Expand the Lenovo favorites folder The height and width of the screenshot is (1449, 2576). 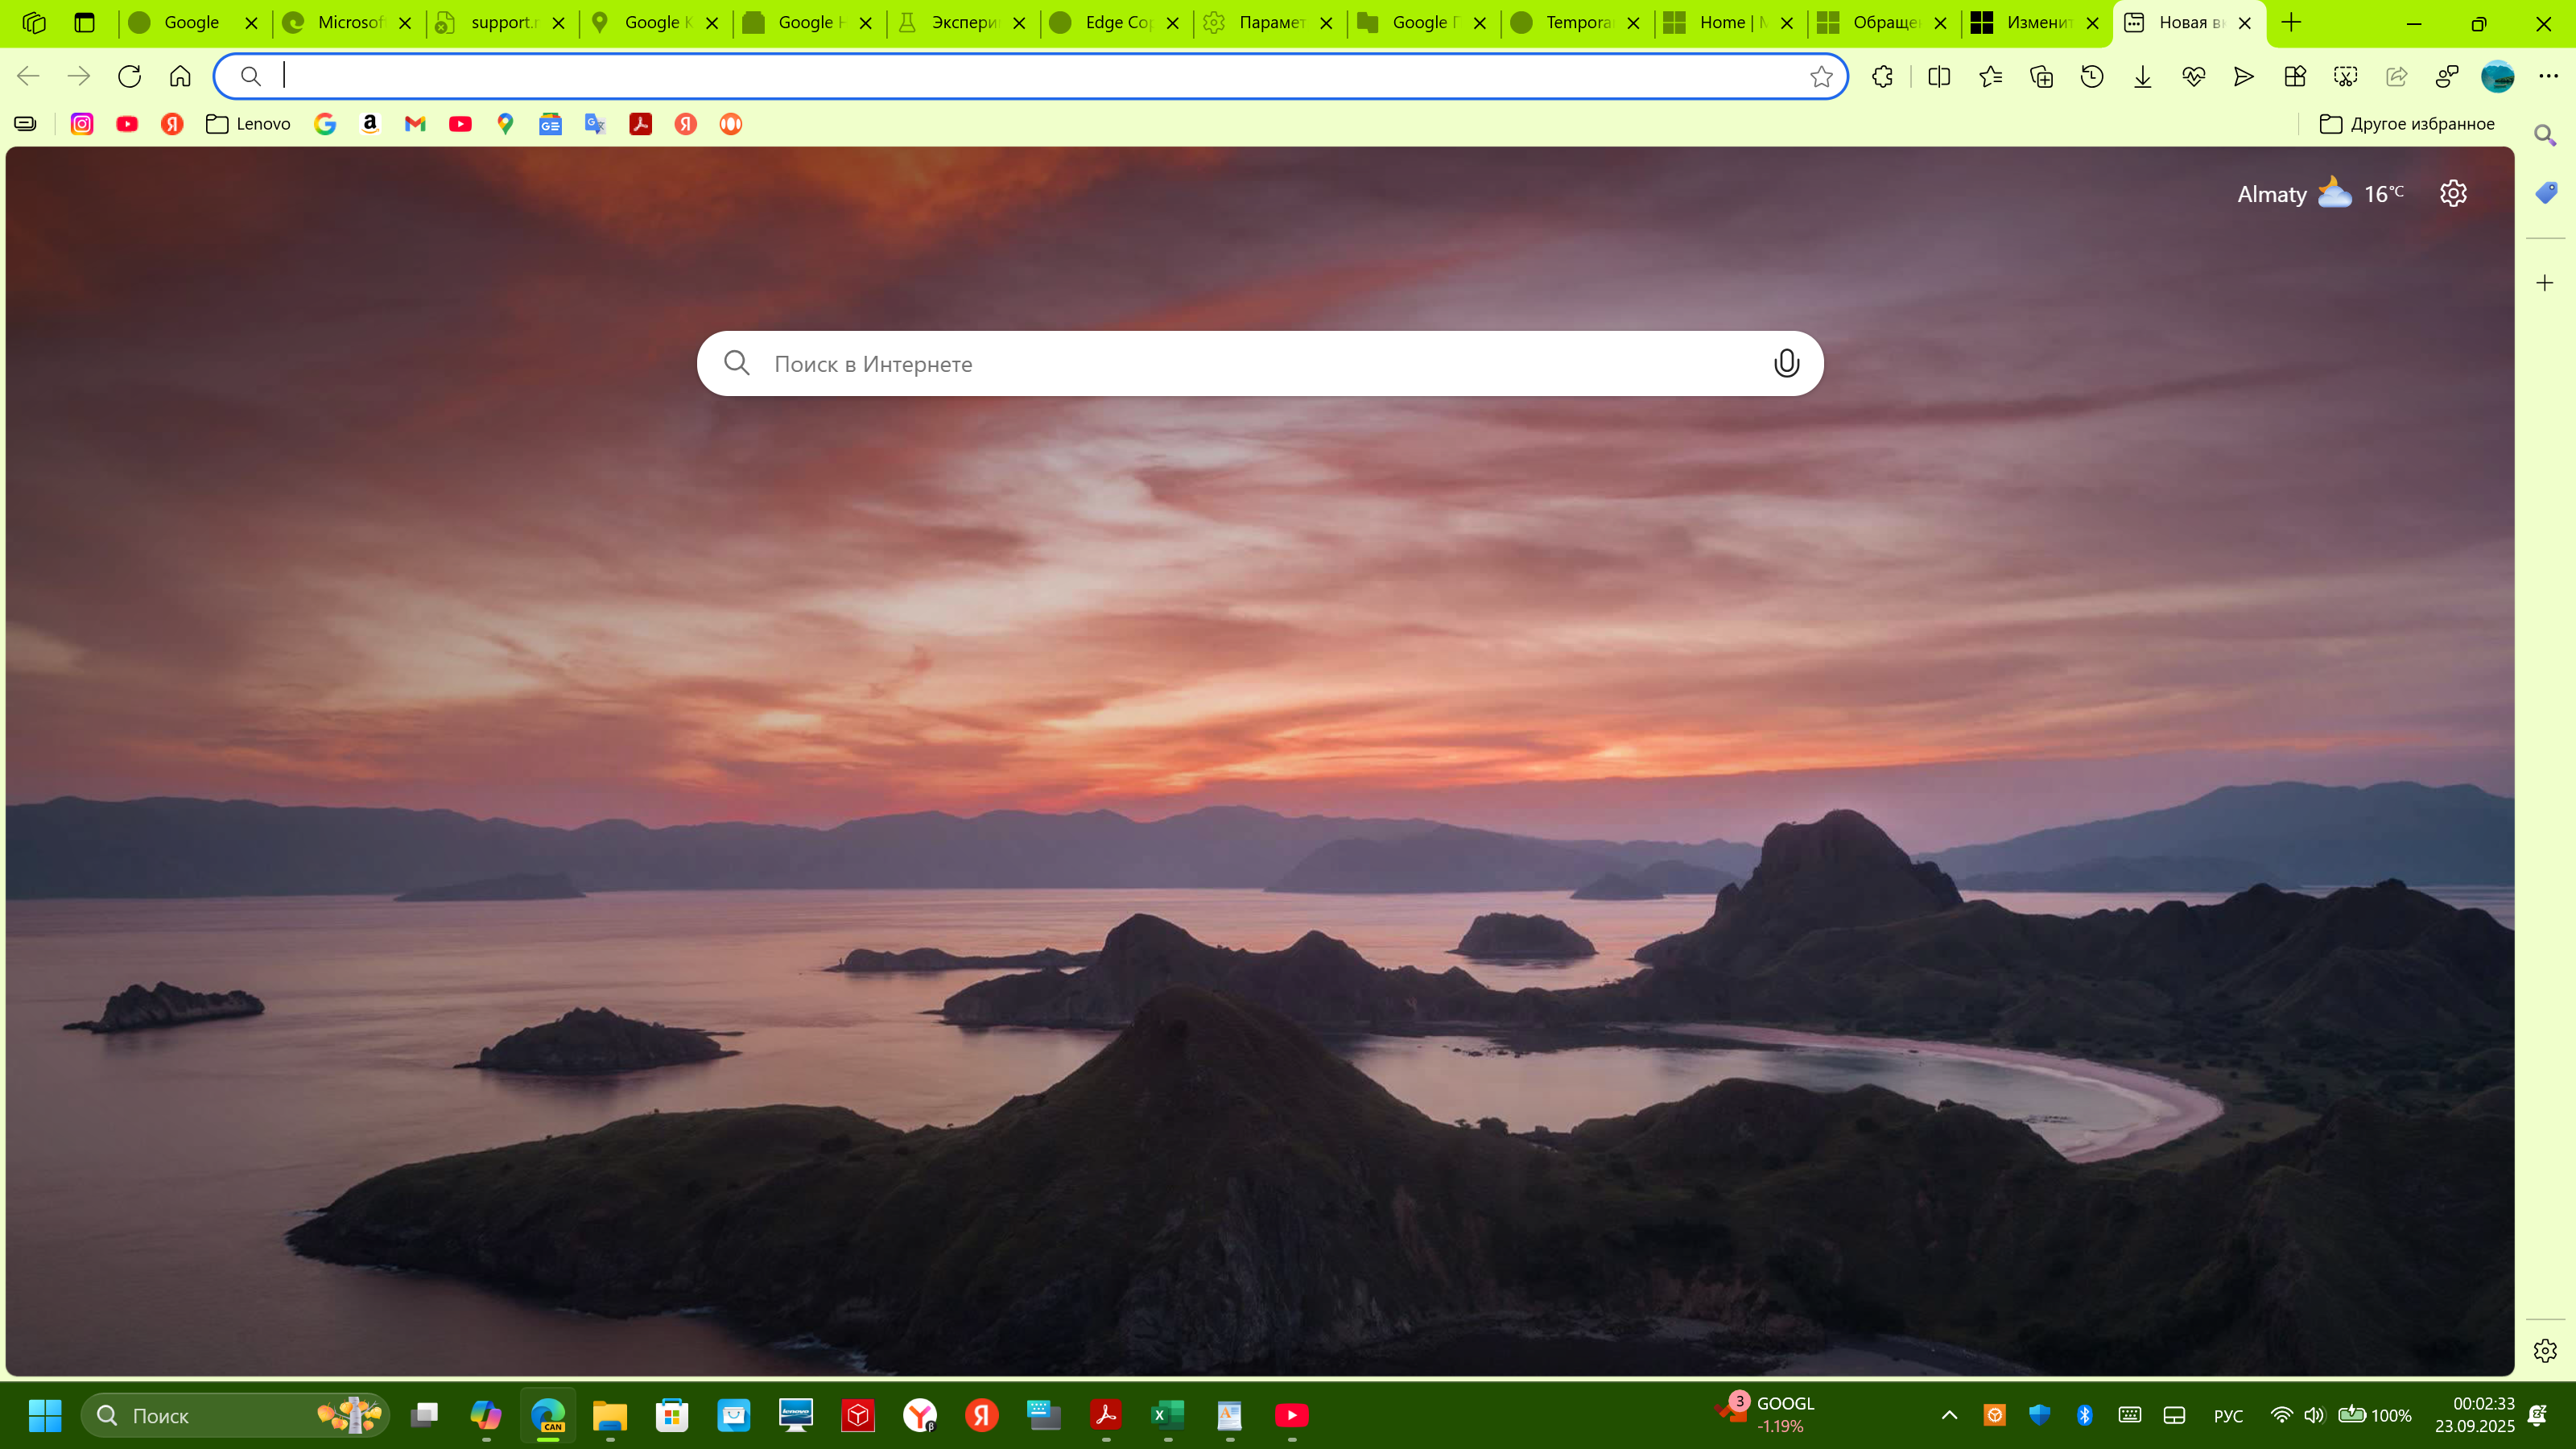point(248,124)
